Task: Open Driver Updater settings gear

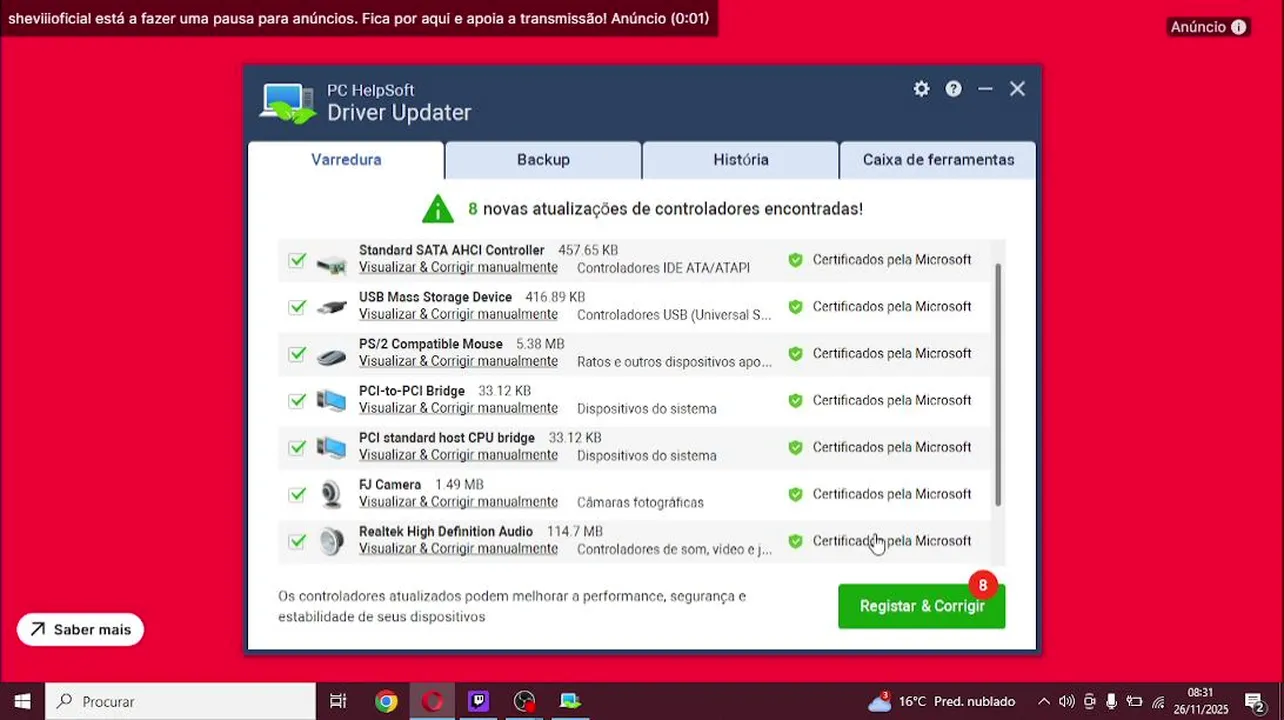Action: [x=921, y=89]
